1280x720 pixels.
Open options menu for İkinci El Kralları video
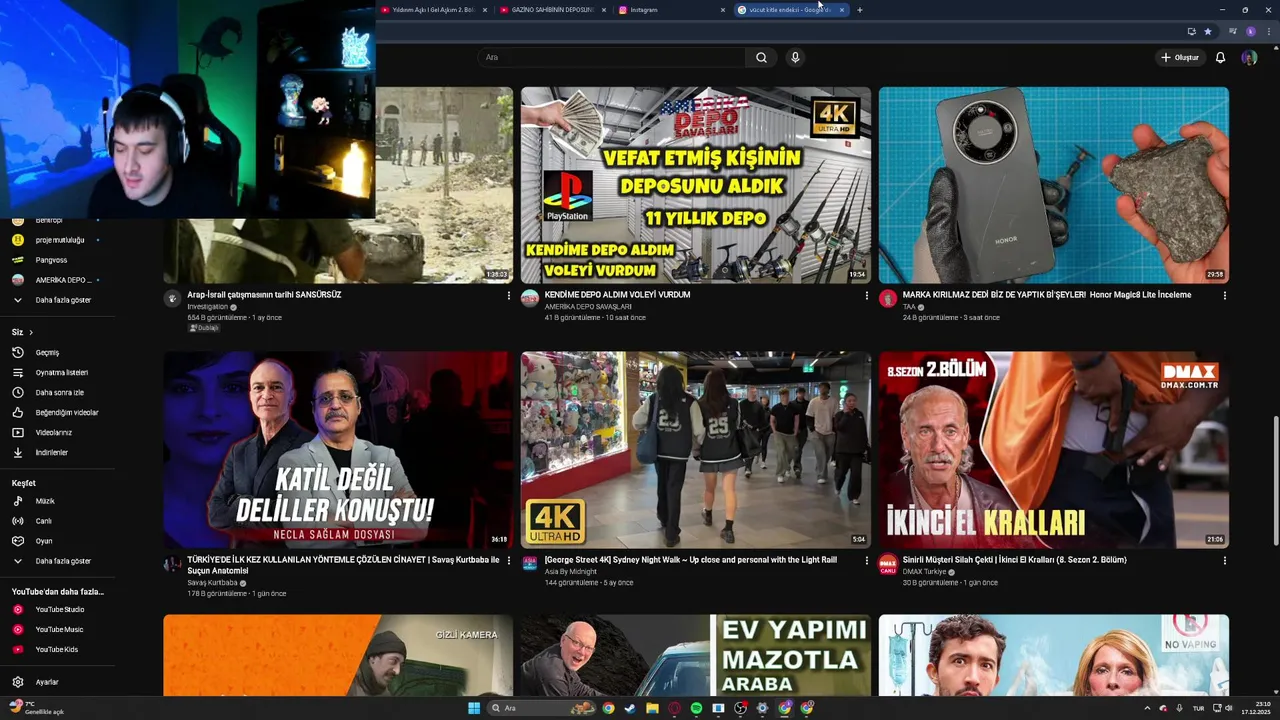(1224, 561)
